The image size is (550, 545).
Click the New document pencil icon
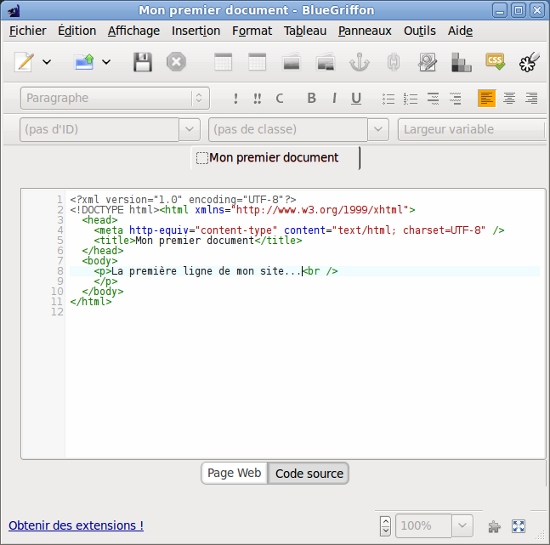click(x=24, y=62)
